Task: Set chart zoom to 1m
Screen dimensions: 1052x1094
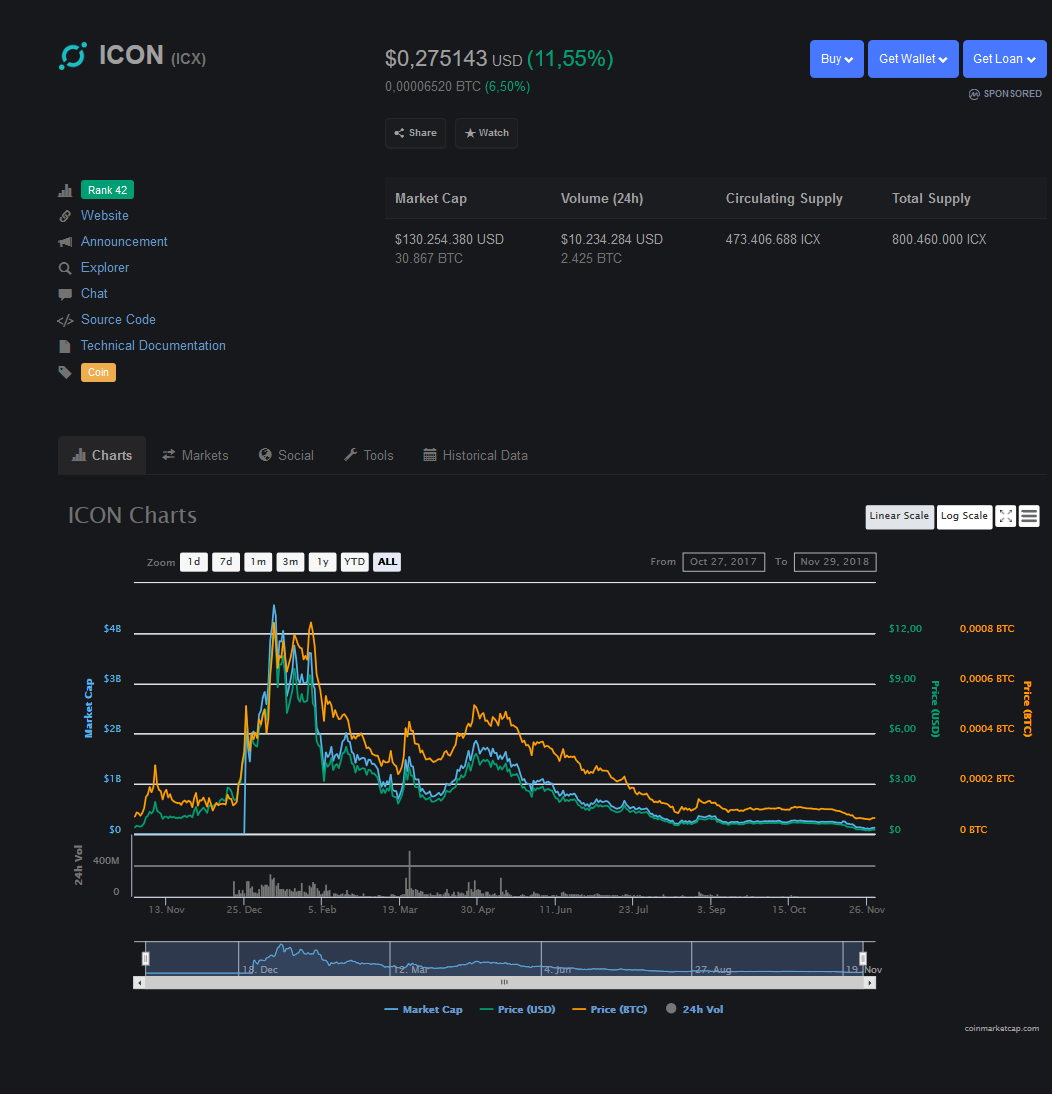Action: tap(258, 562)
